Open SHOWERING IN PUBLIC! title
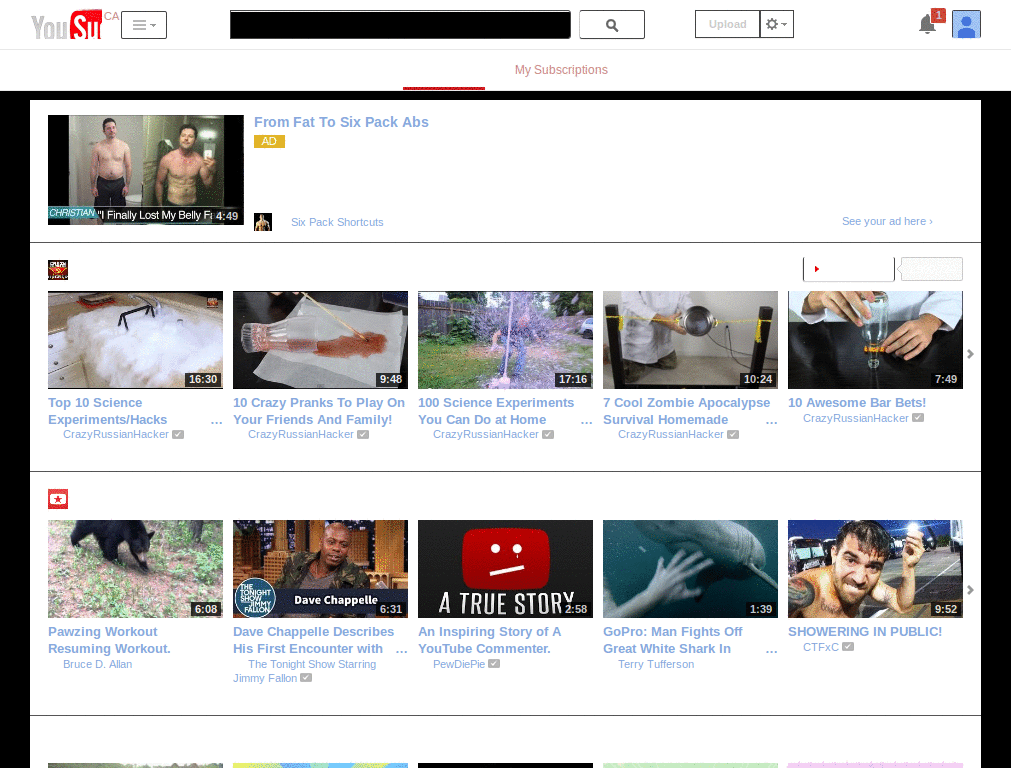Viewport: 1024px width, 768px height. tap(865, 632)
